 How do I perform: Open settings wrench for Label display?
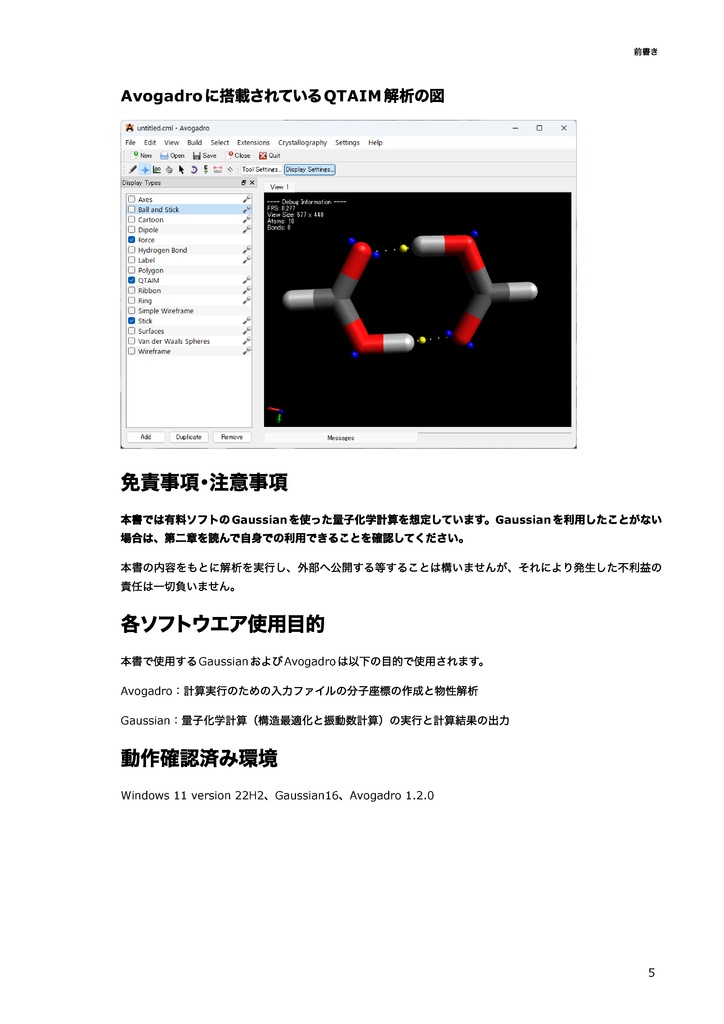[247, 260]
